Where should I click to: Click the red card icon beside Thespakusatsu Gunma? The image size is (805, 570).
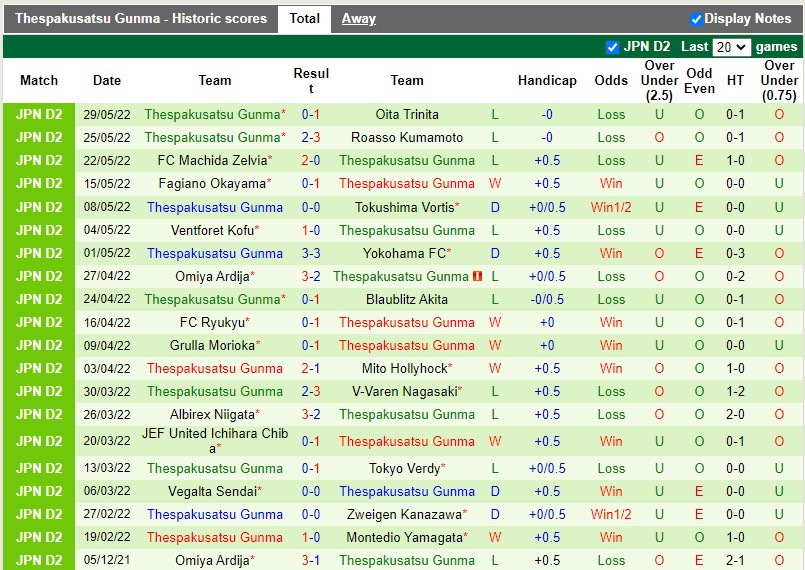pyautogui.click(x=477, y=276)
